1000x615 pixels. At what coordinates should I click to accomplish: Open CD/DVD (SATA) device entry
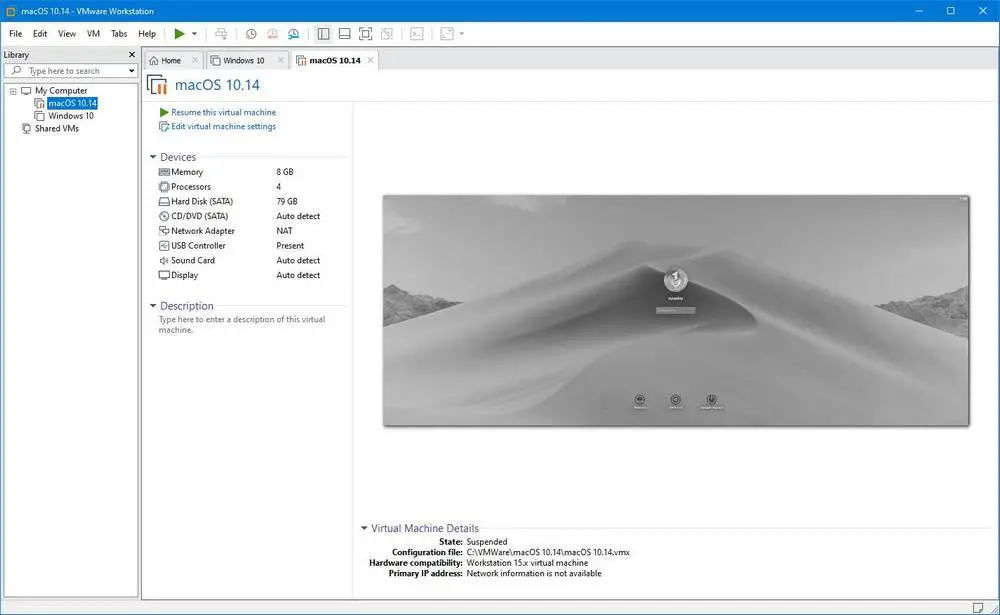[200, 216]
